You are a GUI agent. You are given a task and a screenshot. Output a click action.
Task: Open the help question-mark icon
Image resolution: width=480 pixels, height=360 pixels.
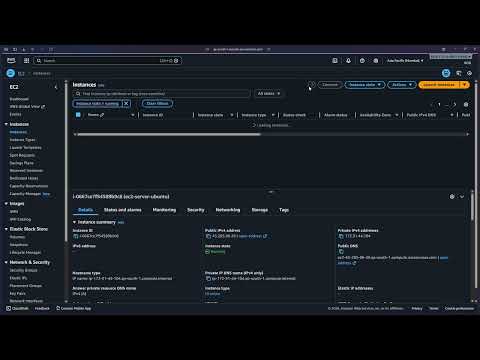point(362,60)
